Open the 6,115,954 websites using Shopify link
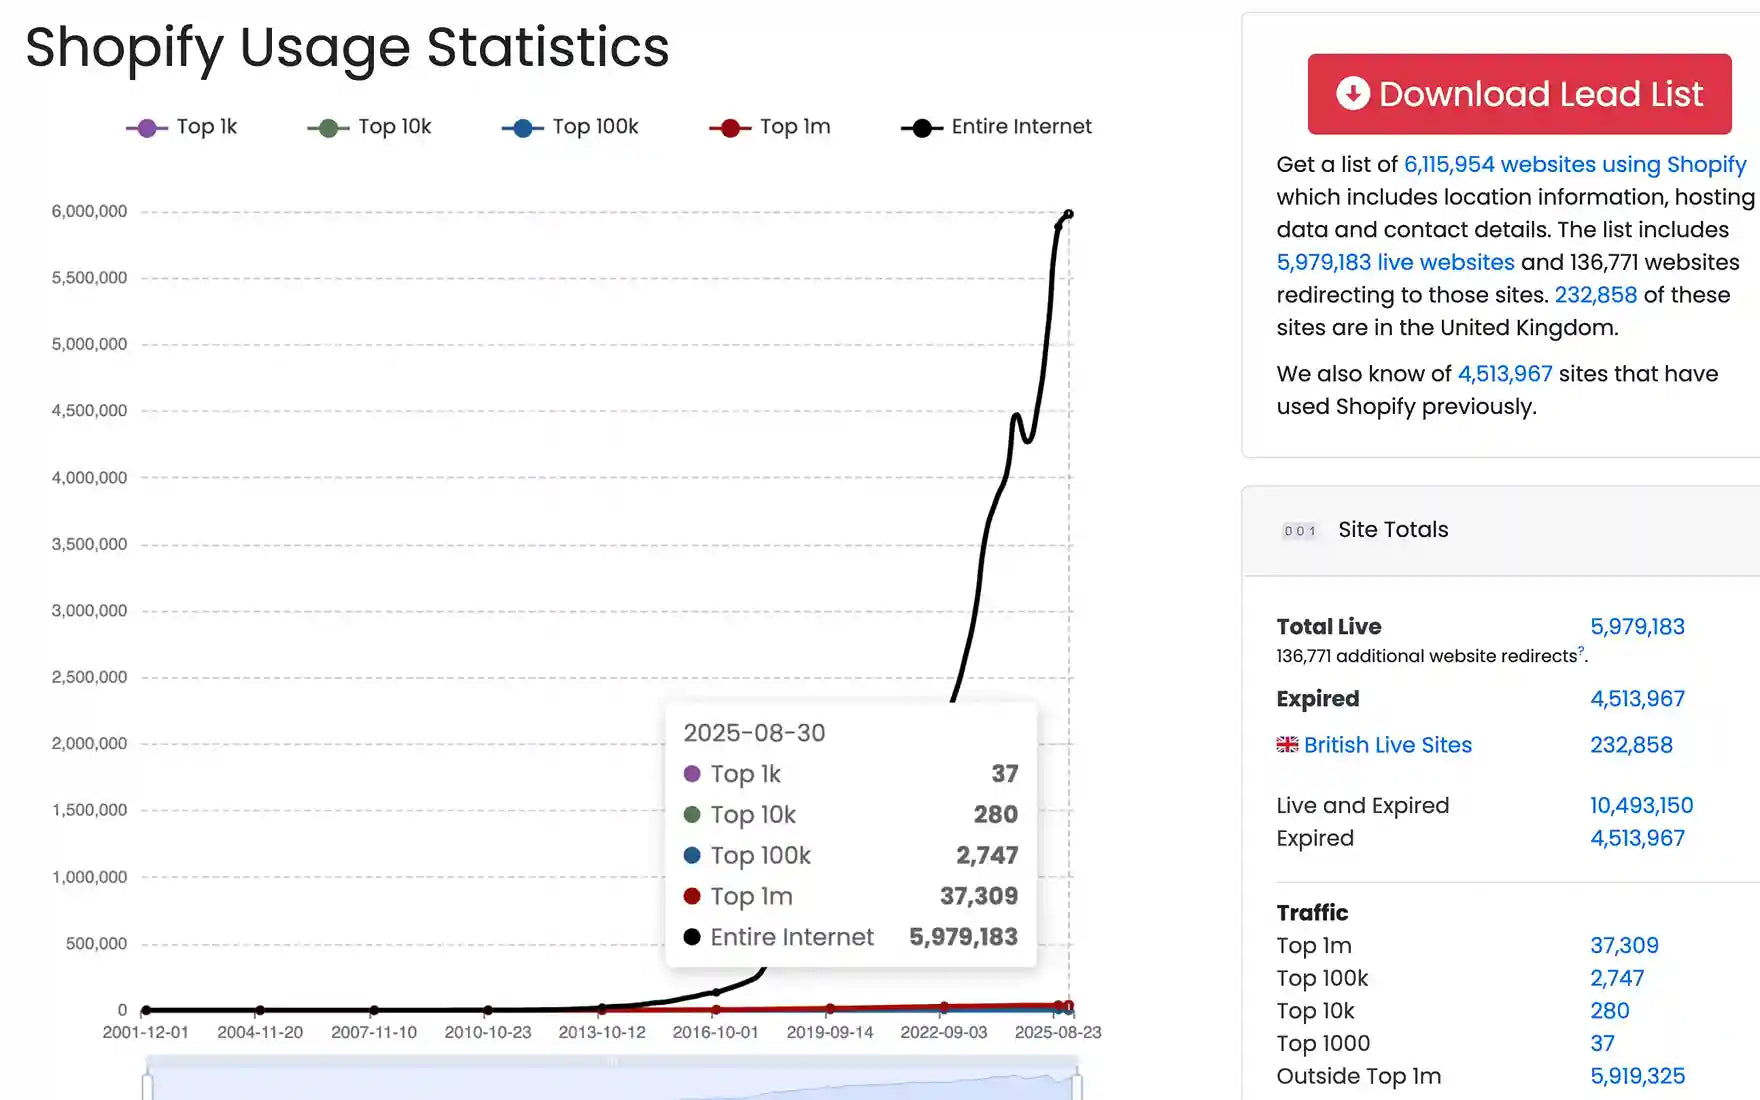 tap(1574, 164)
